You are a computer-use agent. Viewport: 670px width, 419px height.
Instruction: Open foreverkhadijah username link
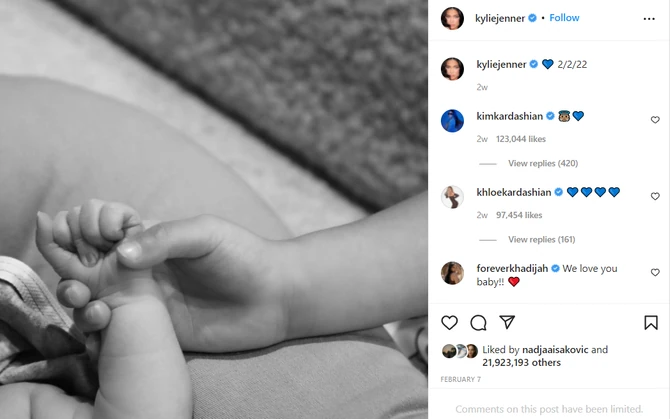(x=512, y=268)
